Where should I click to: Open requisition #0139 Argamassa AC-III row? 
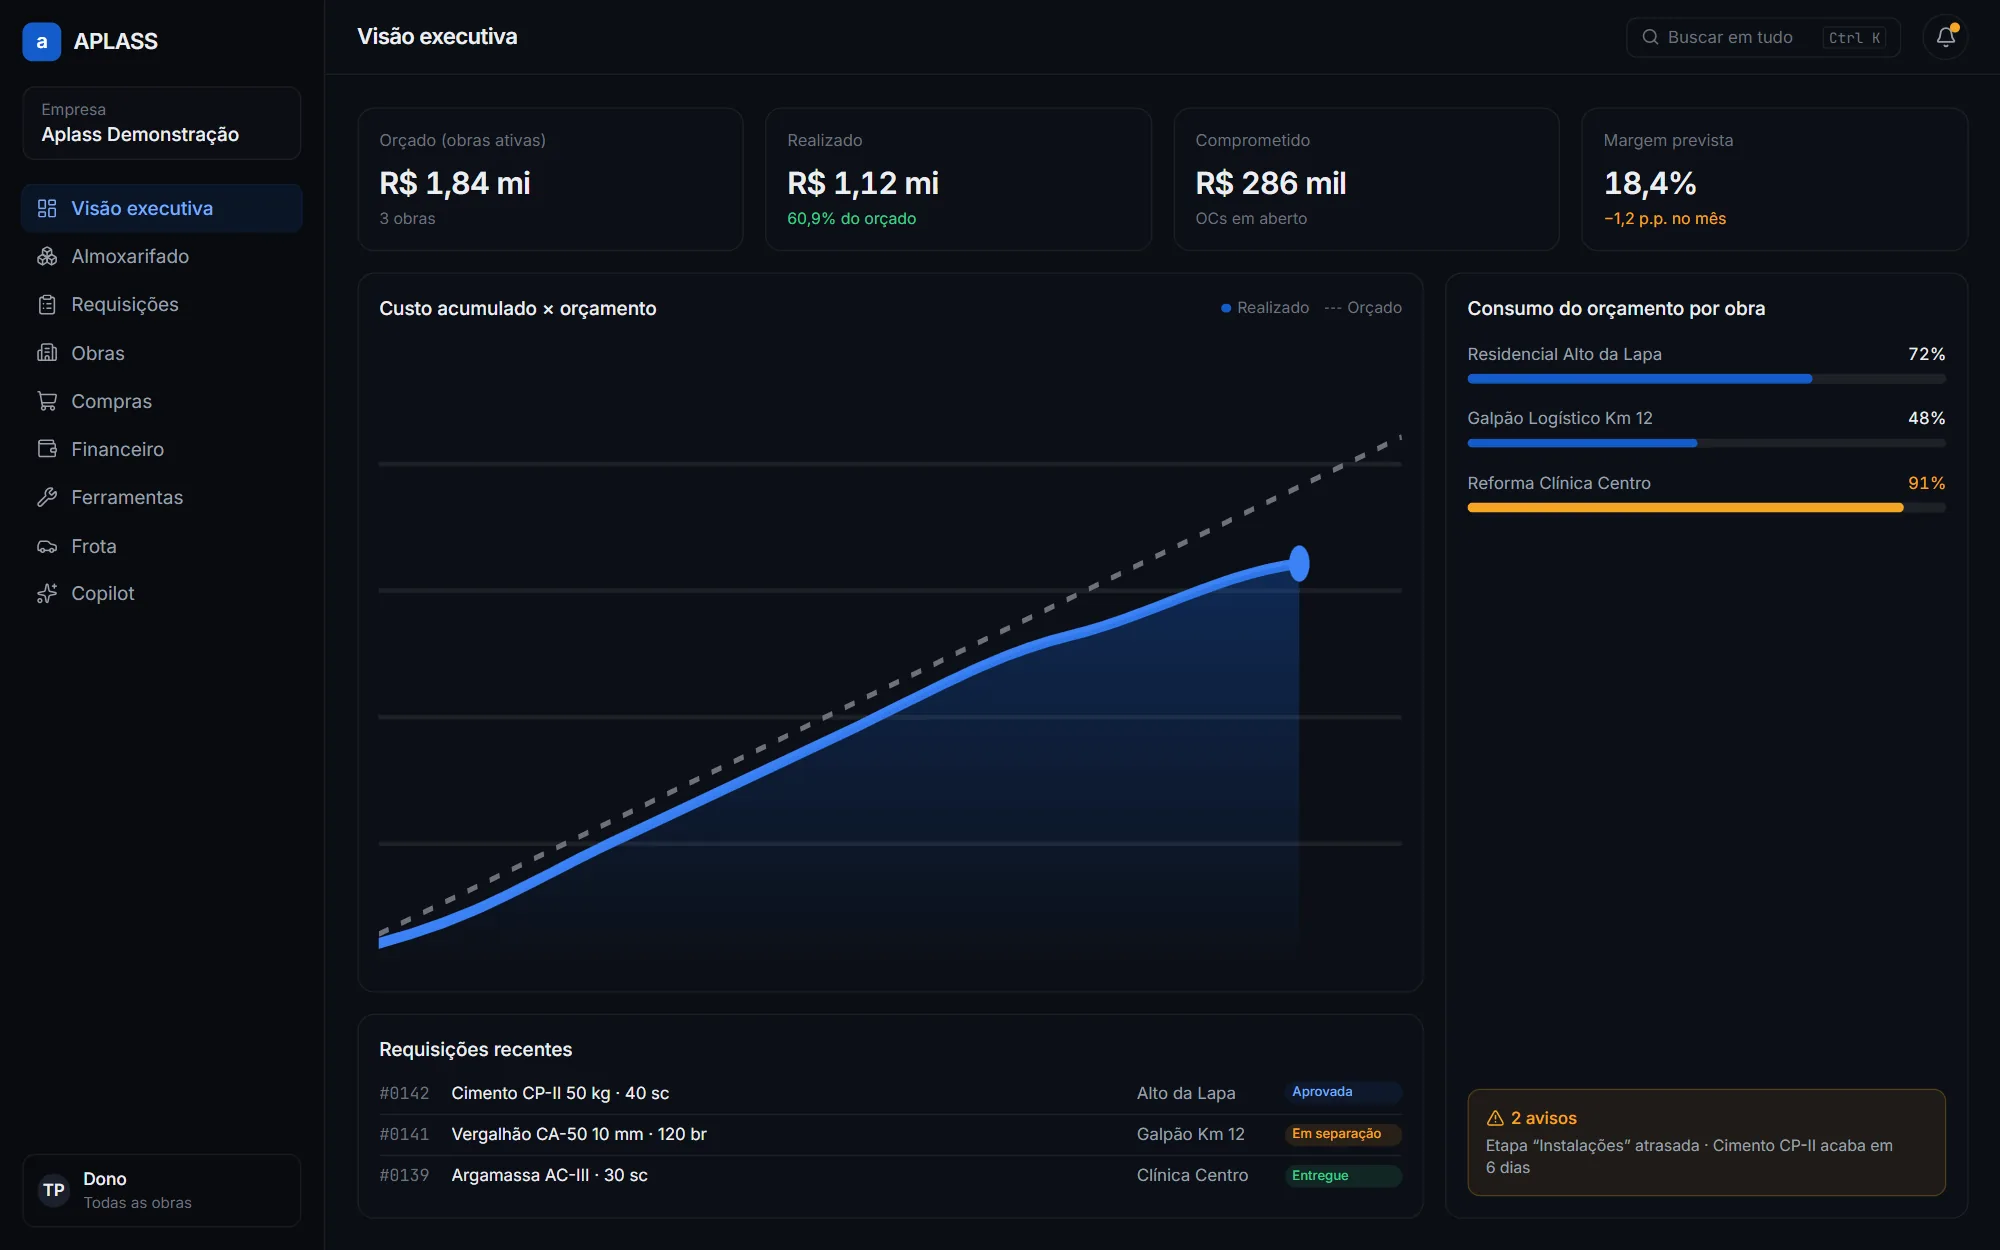point(890,1176)
